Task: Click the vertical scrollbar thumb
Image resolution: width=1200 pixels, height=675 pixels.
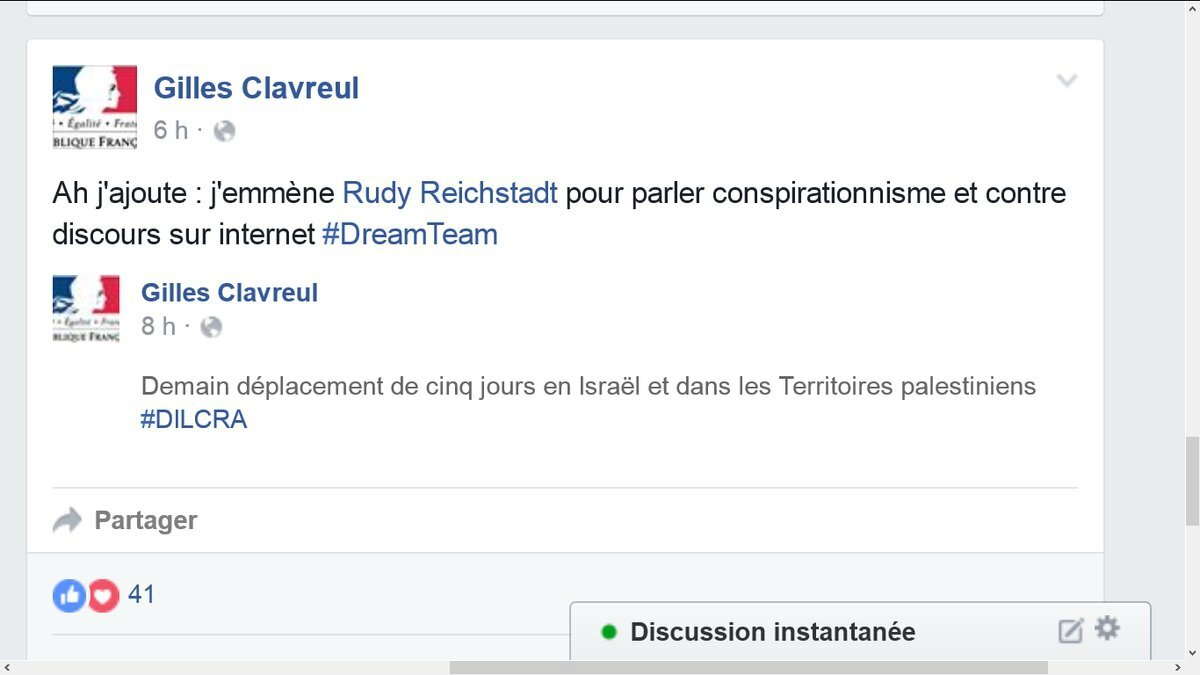Action: (1192, 480)
